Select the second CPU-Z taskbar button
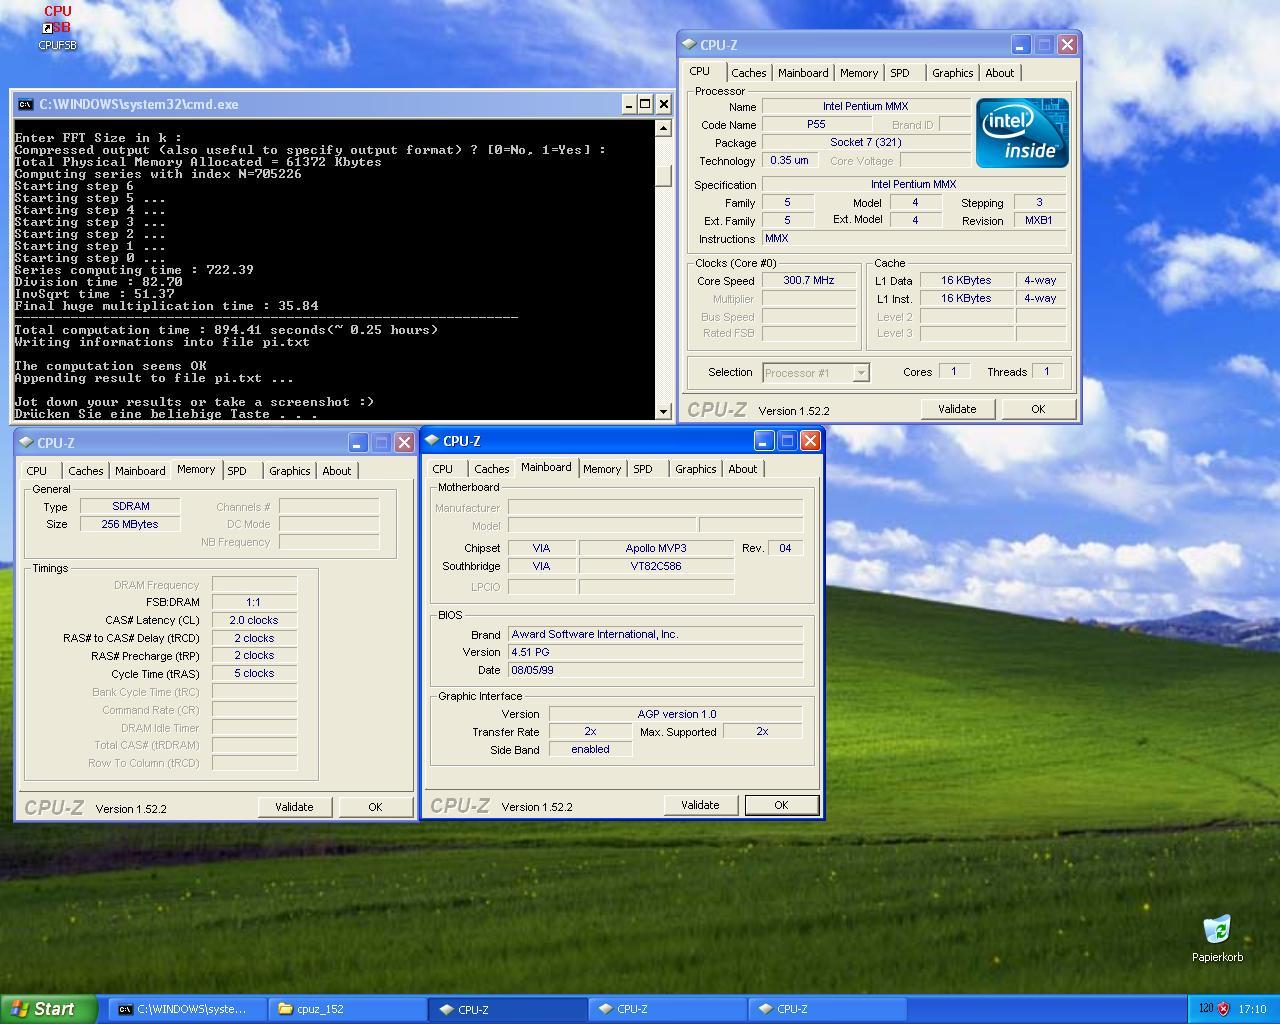Image resolution: width=1280 pixels, height=1024 pixels. [x=667, y=1009]
